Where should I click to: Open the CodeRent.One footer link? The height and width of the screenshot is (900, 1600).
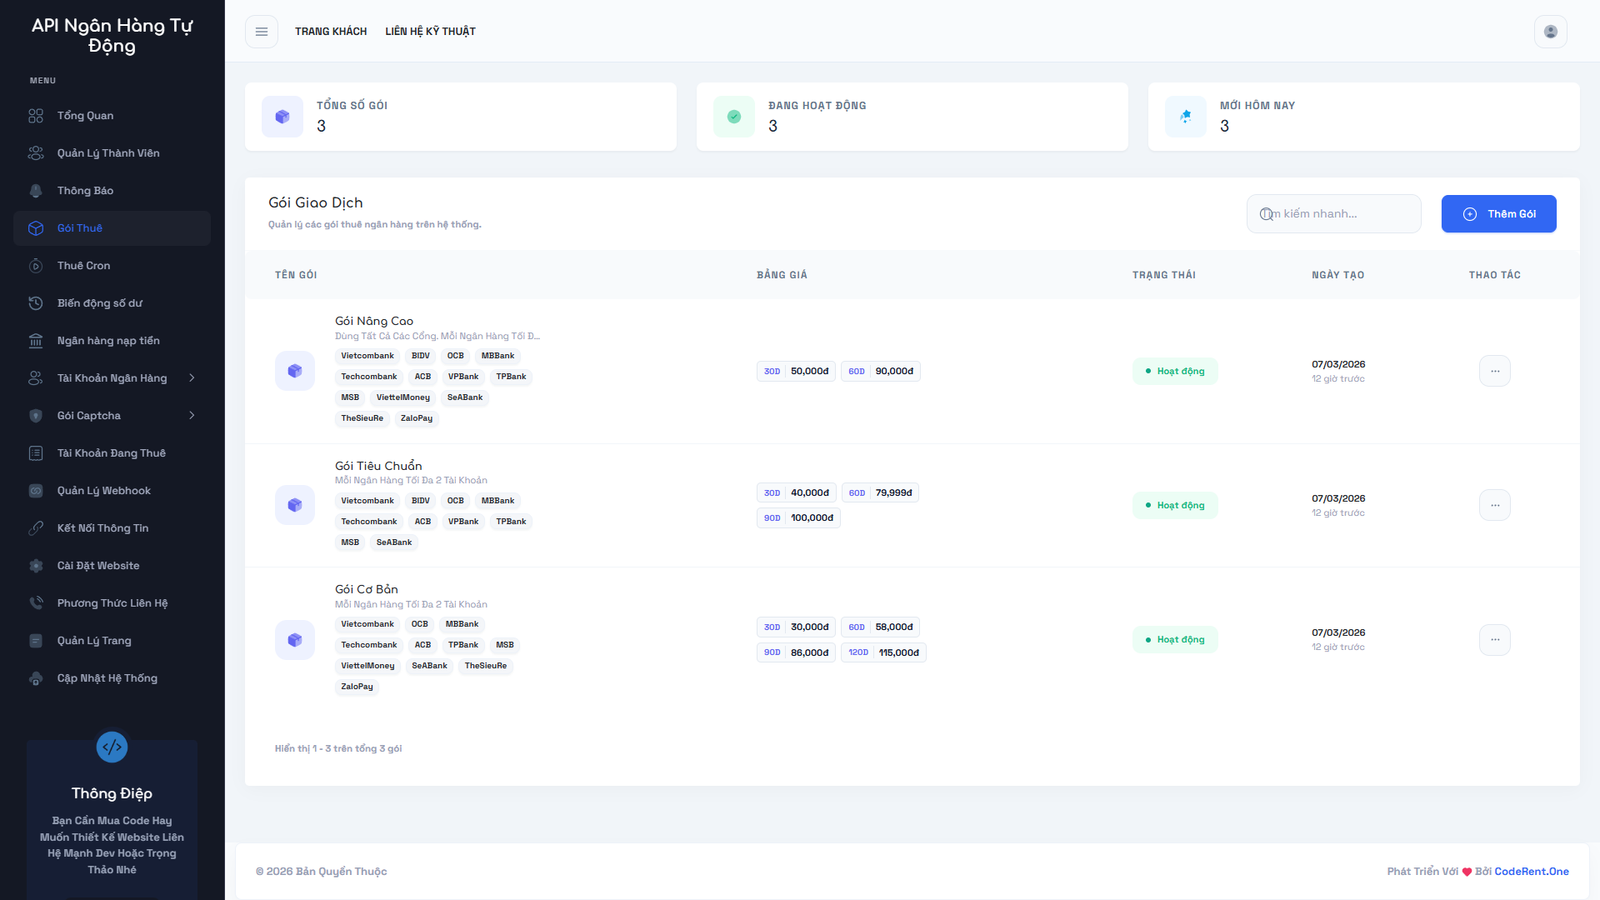[x=1531, y=872]
